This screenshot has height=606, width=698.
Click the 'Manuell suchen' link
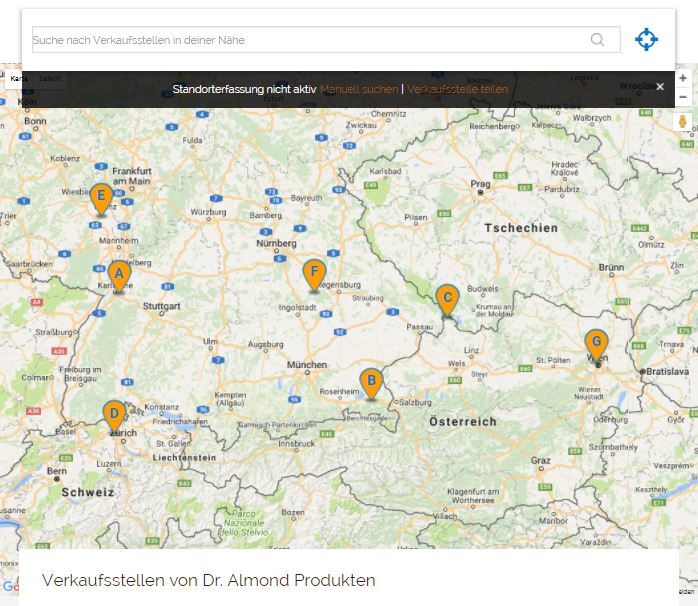[x=359, y=89]
